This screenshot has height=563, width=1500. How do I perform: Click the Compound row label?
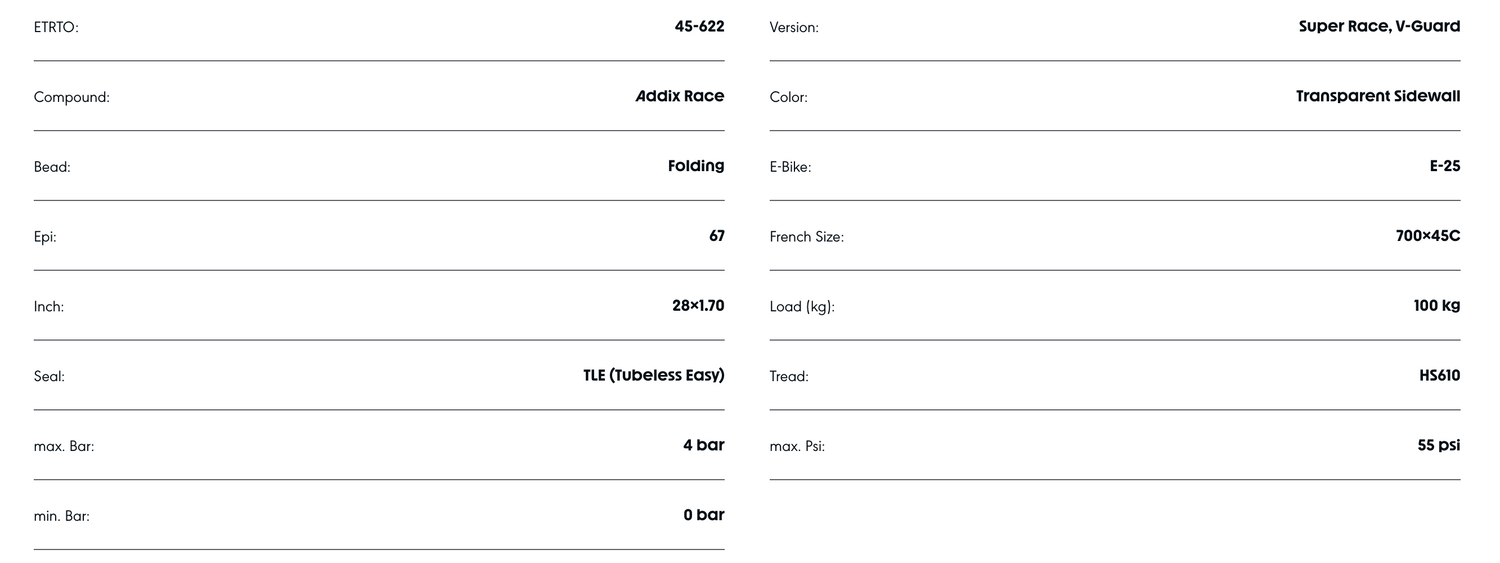[72, 97]
